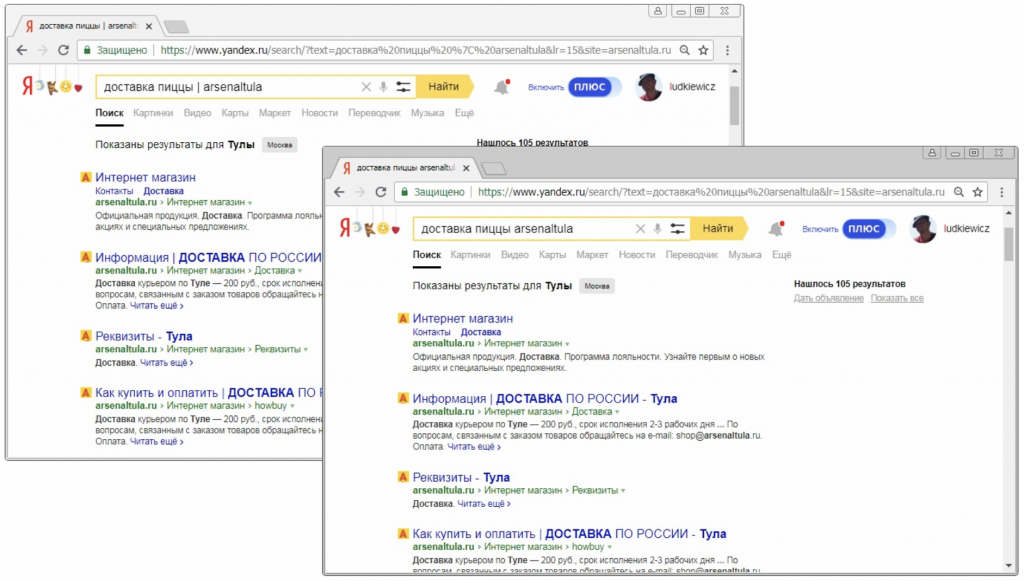Reload page in the rear browser window
The width and height of the screenshot is (1024, 581).
pyautogui.click(x=63, y=50)
